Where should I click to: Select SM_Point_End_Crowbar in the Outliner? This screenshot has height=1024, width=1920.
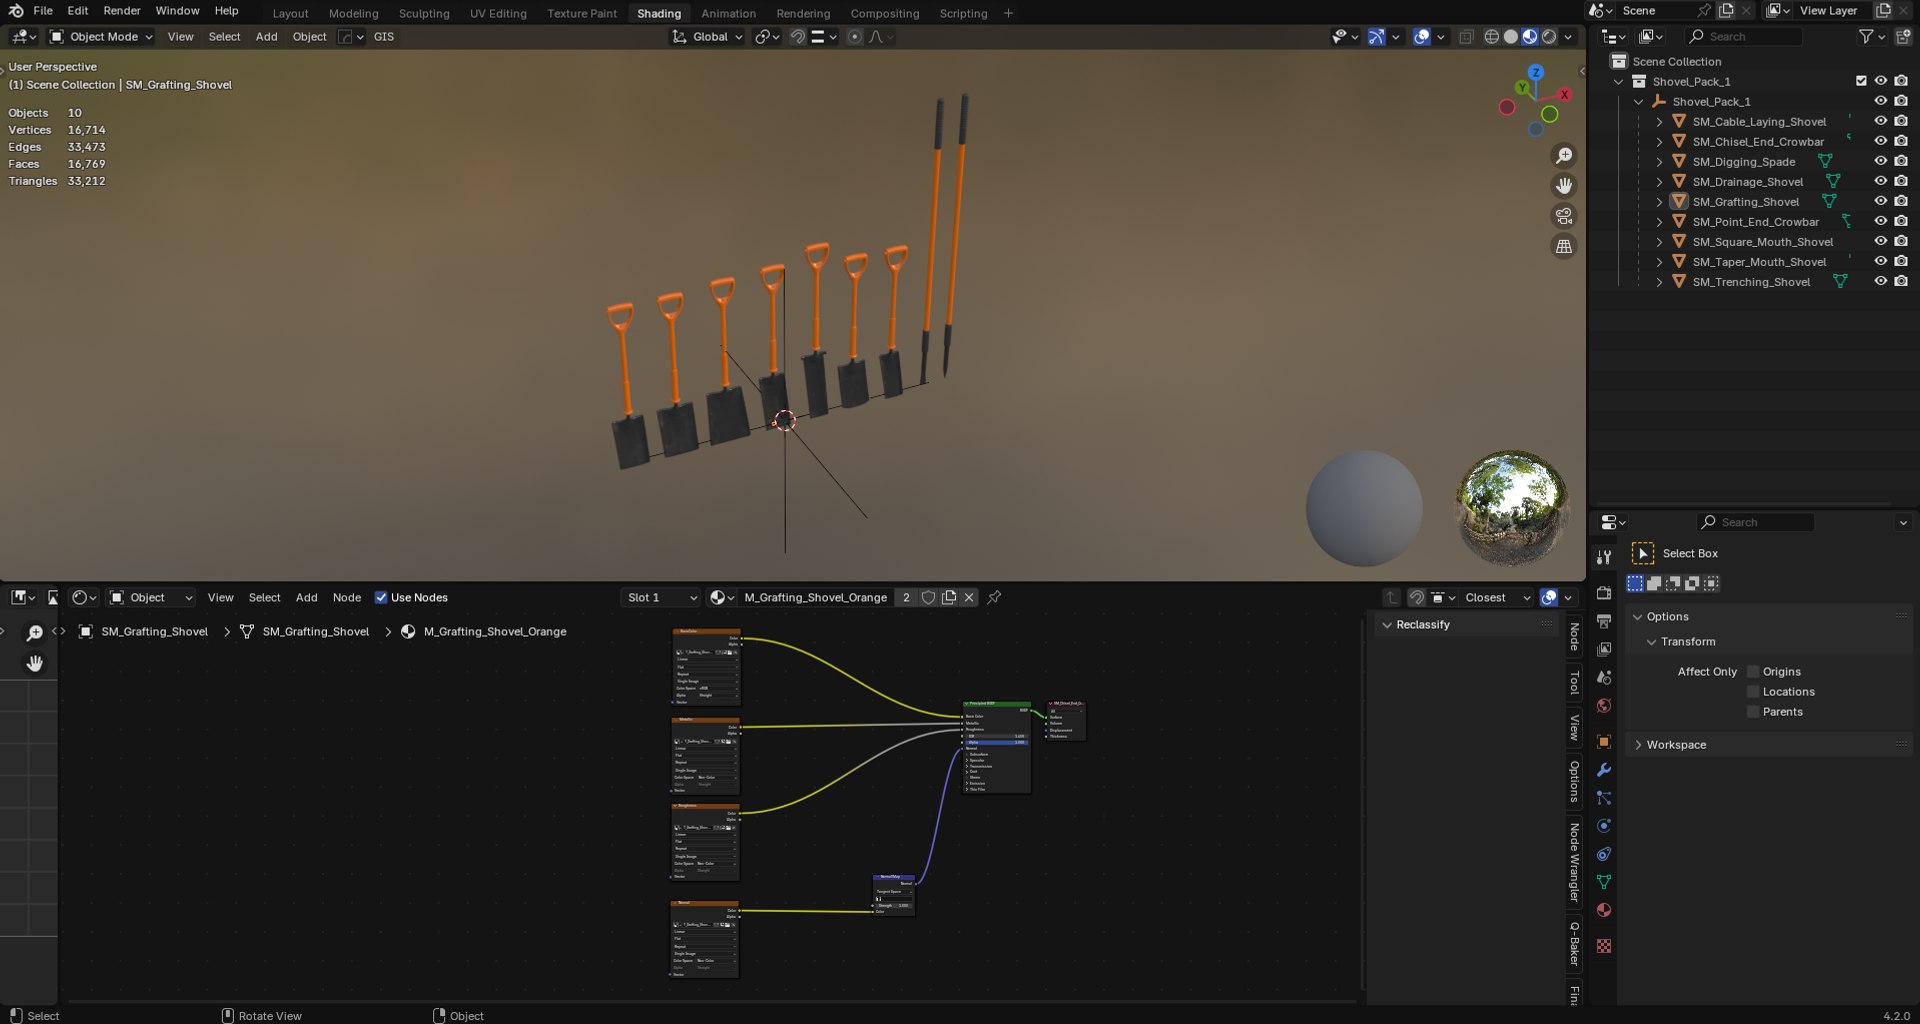click(x=1755, y=222)
